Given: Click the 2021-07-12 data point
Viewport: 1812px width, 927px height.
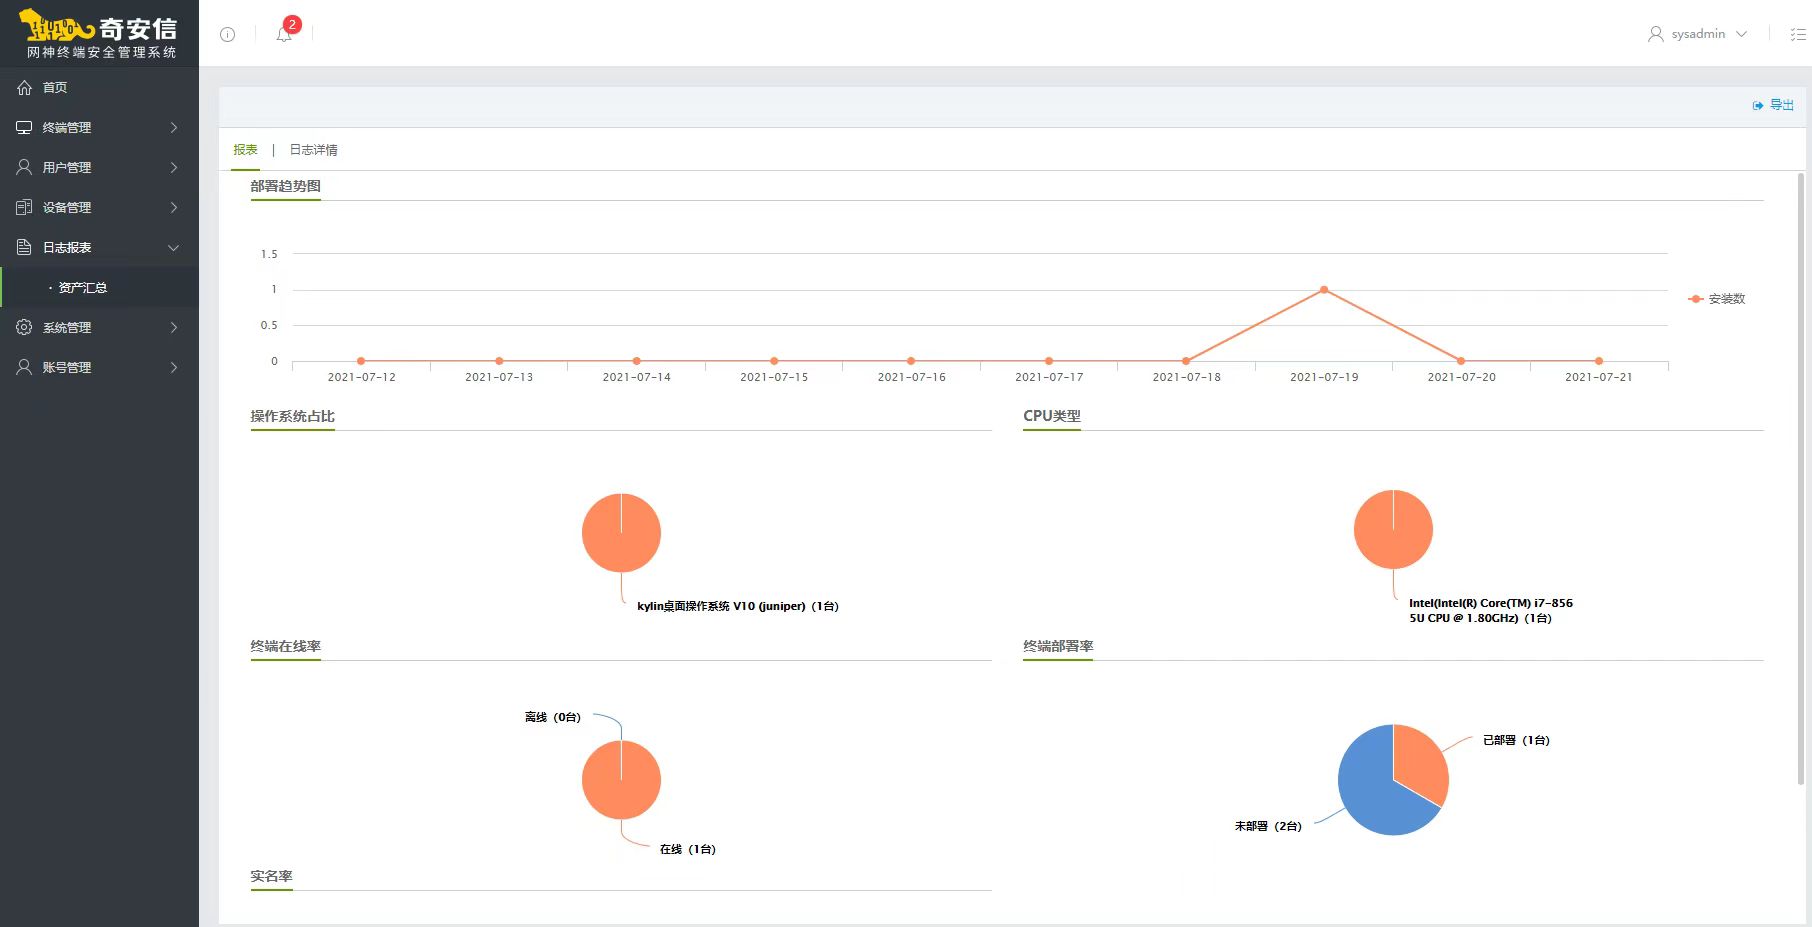Looking at the screenshot, I should pos(361,361).
